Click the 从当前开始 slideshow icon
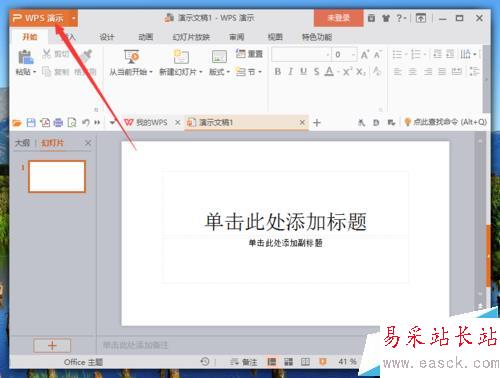The width and height of the screenshot is (500, 378). tap(131, 57)
